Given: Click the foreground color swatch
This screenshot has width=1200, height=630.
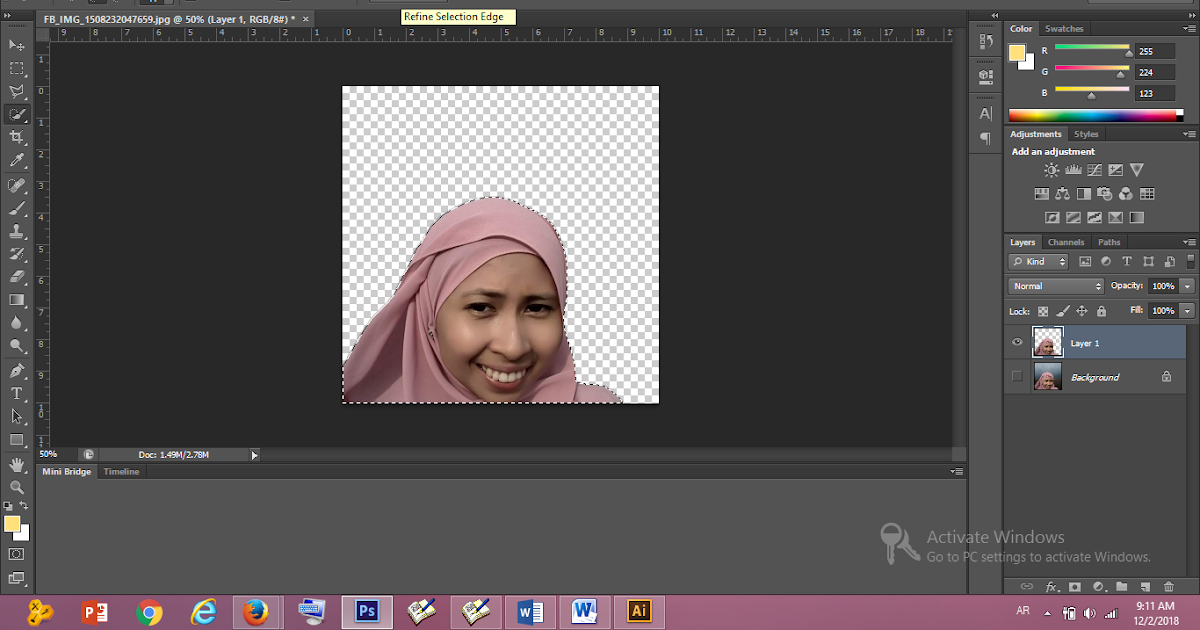Looking at the screenshot, I should point(12,524).
